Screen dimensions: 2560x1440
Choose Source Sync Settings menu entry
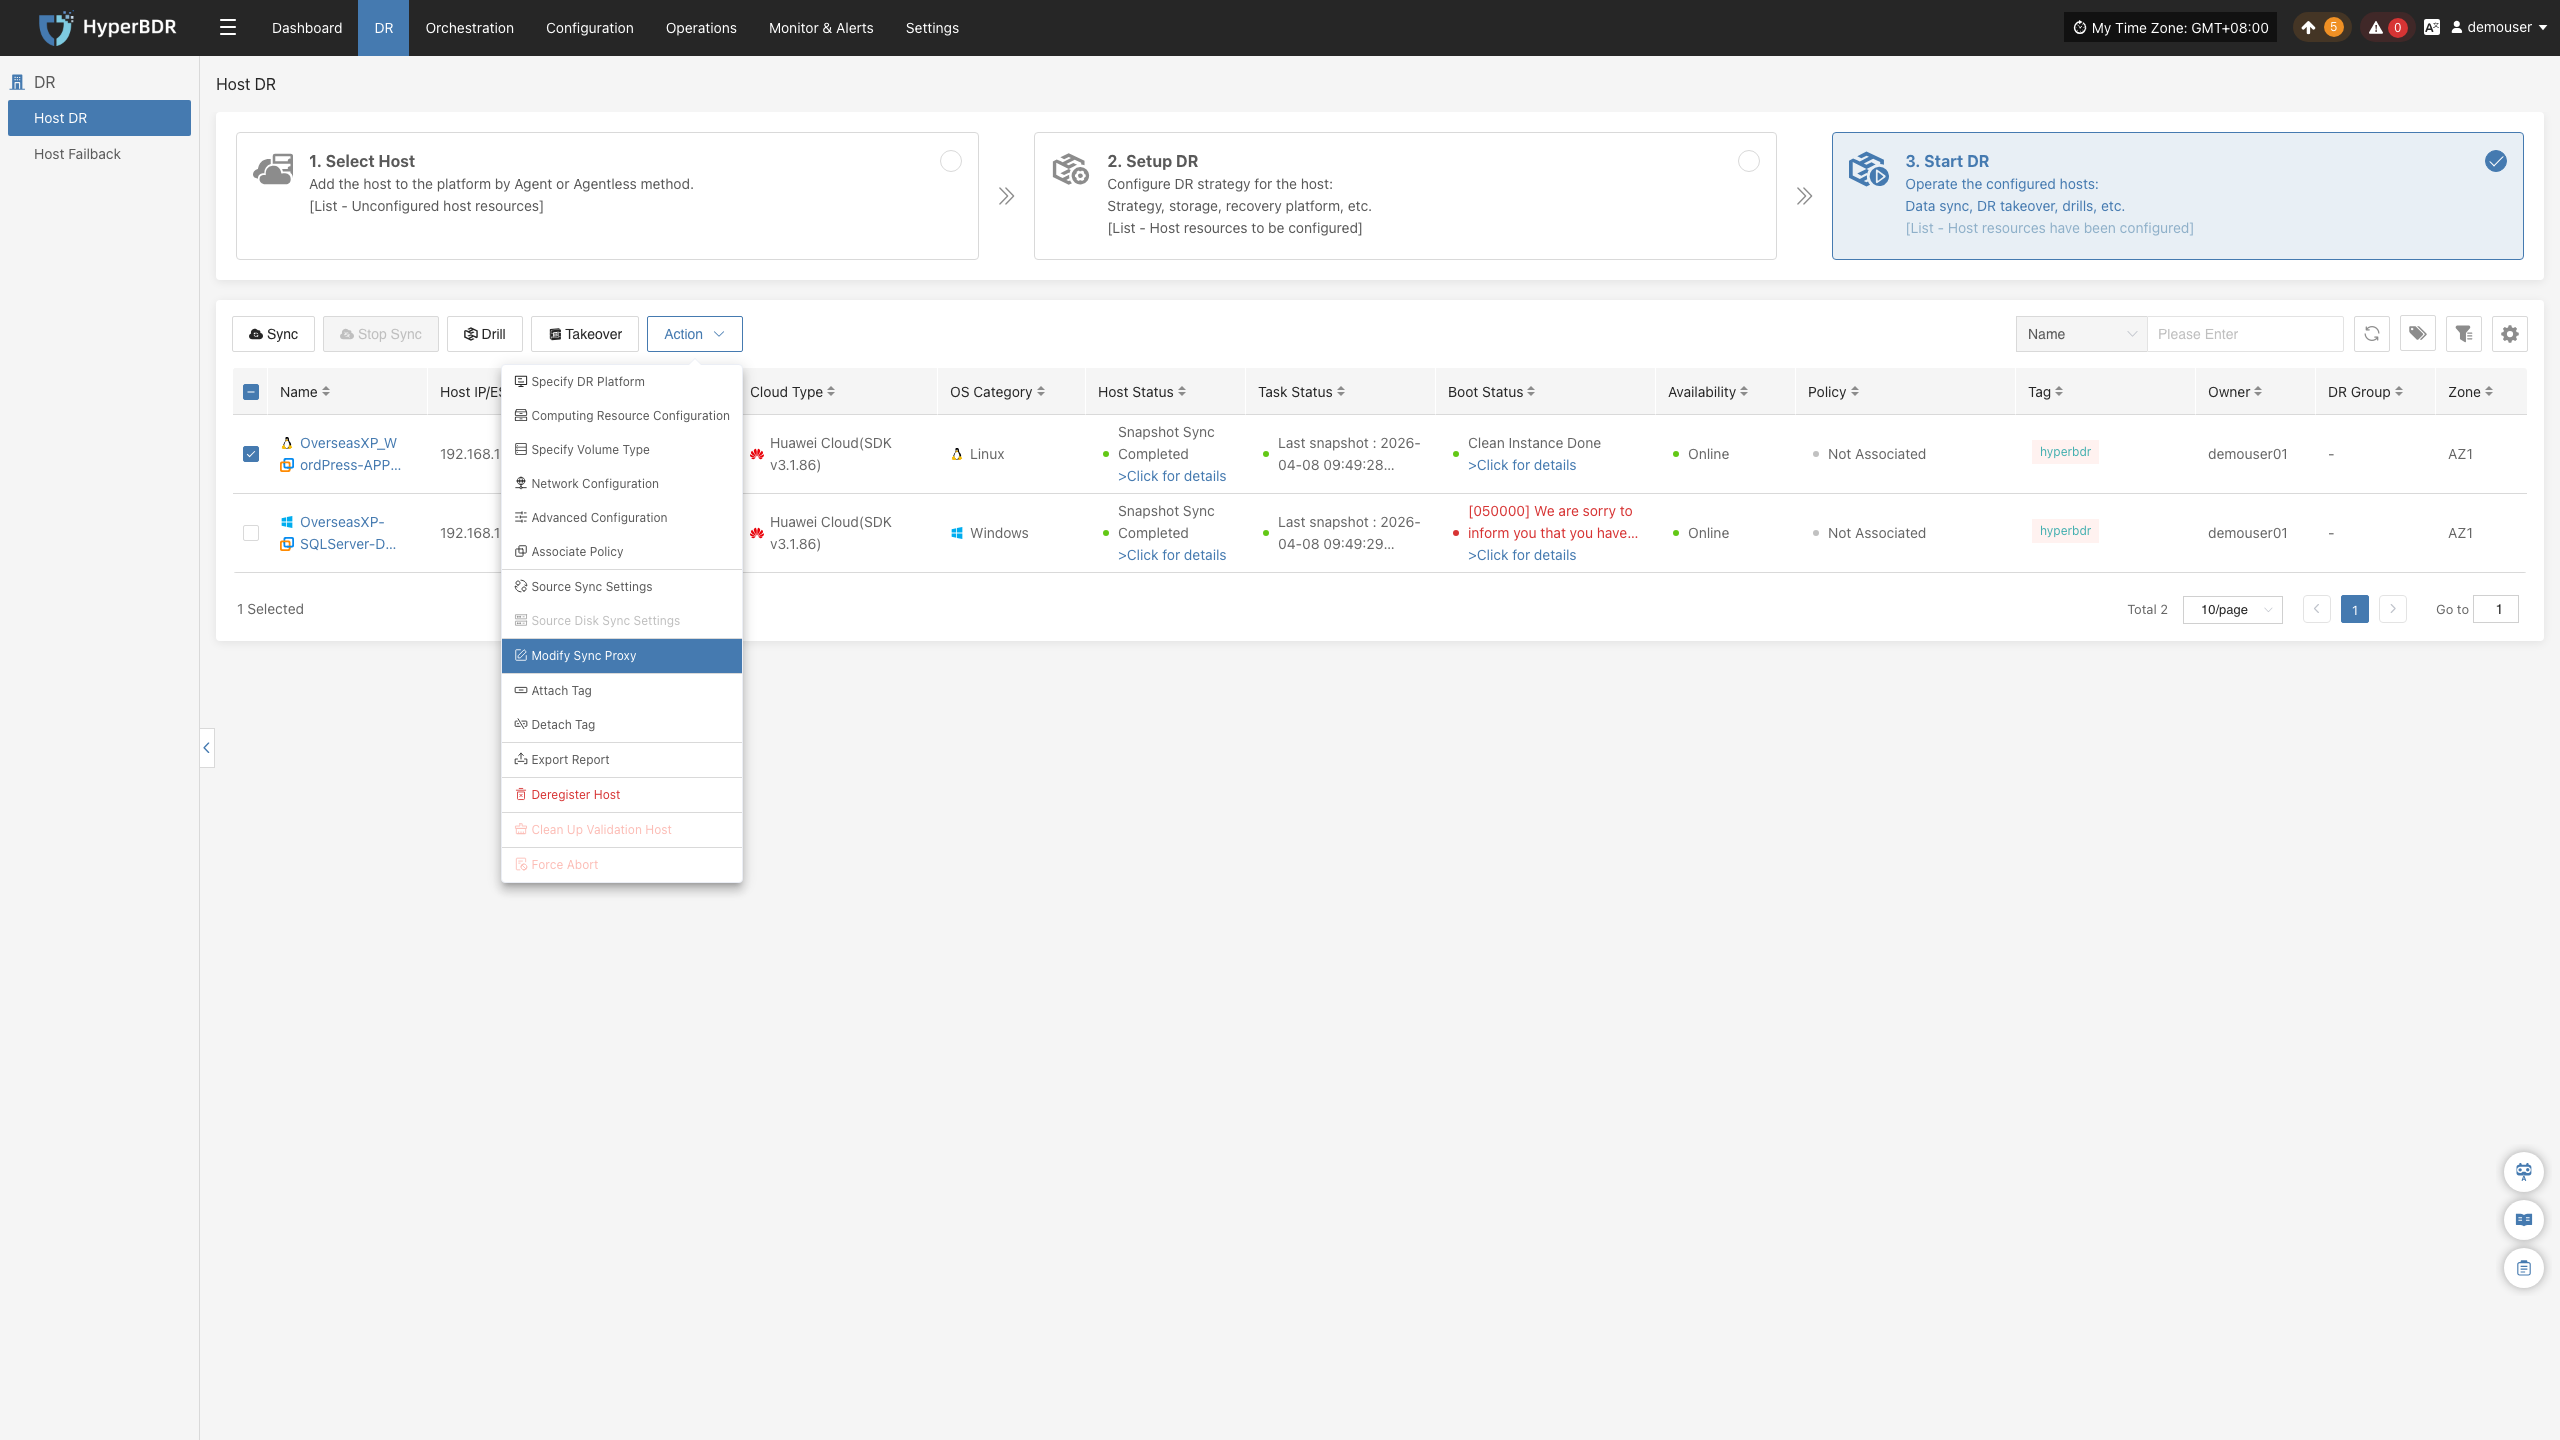pyautogui.click(x=622, y=587)
